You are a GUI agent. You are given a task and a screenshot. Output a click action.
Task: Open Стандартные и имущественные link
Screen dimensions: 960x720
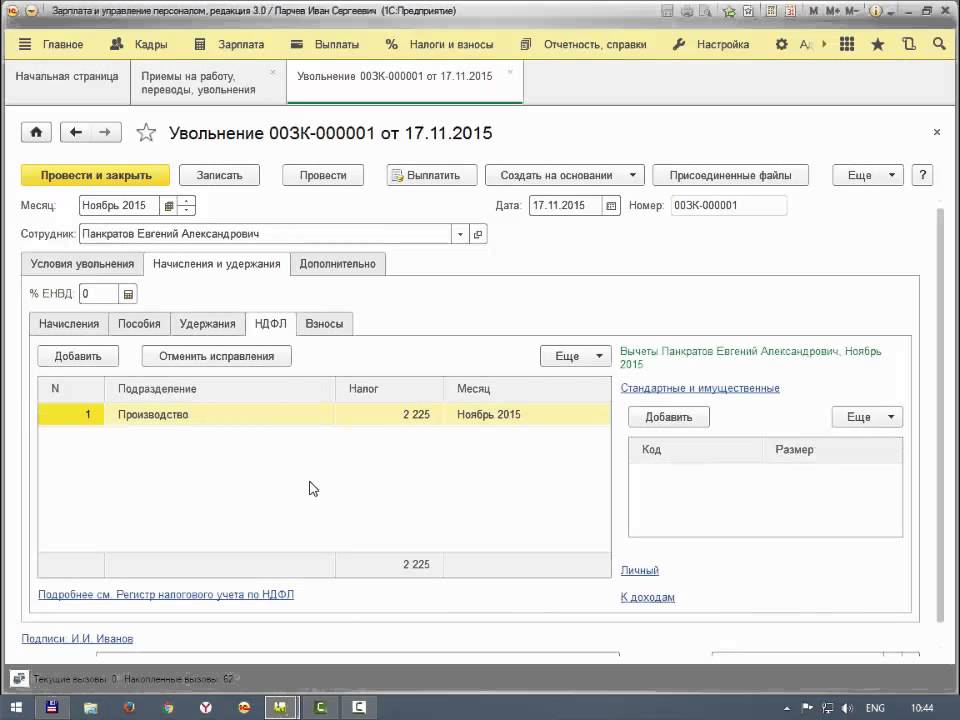(x=700, y=388)
